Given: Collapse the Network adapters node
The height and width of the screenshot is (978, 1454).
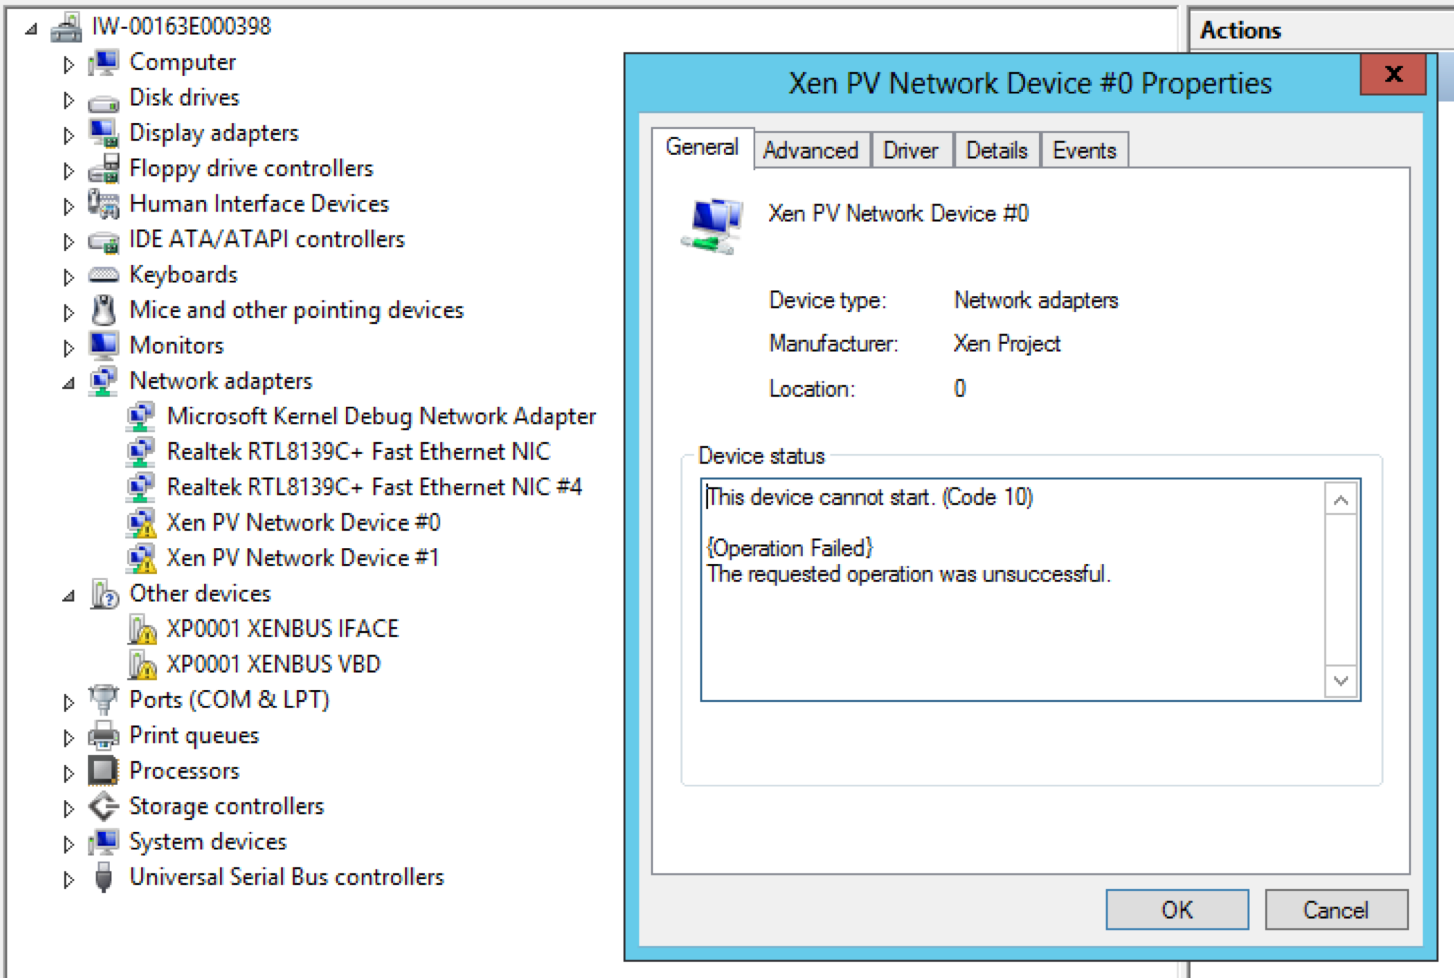Looking at the screenshot, I should click(68, 382).
